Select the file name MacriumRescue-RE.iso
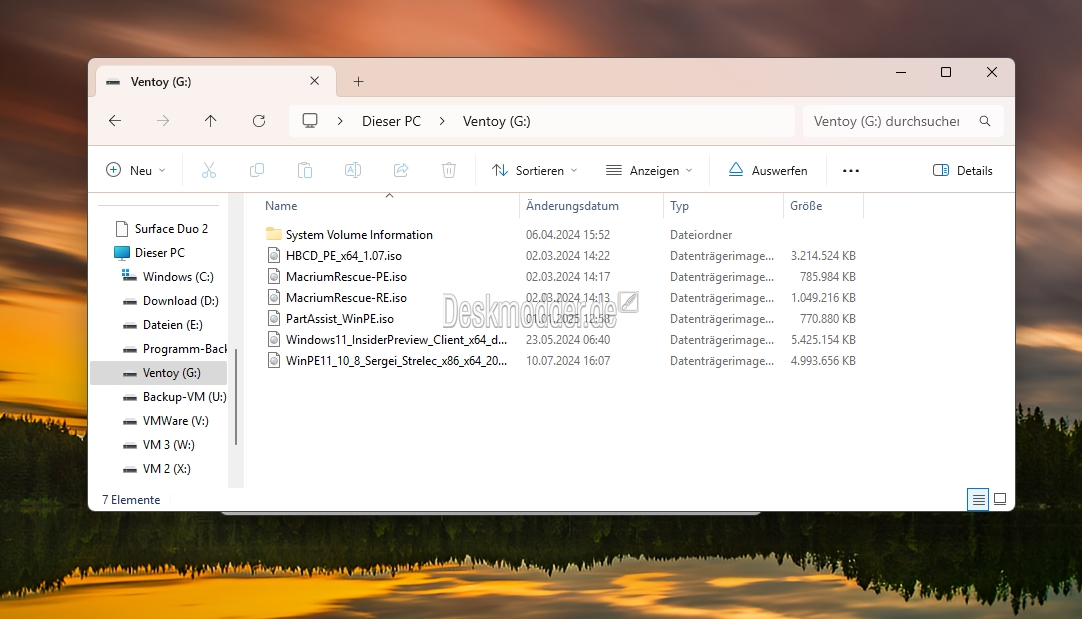This screenshot has height=619, width=1082. (346, 297)
